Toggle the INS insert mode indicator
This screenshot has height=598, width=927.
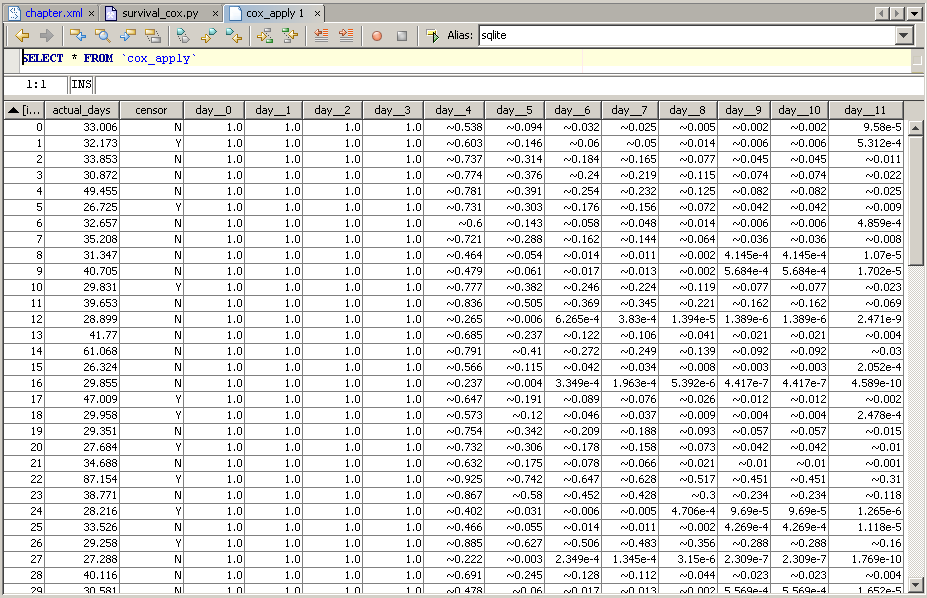(81, 84)
